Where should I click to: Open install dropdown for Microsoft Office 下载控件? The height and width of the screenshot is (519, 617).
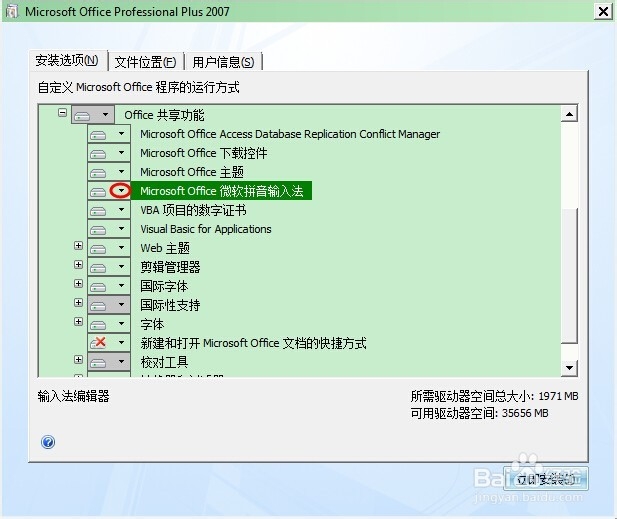pos(121,153)
